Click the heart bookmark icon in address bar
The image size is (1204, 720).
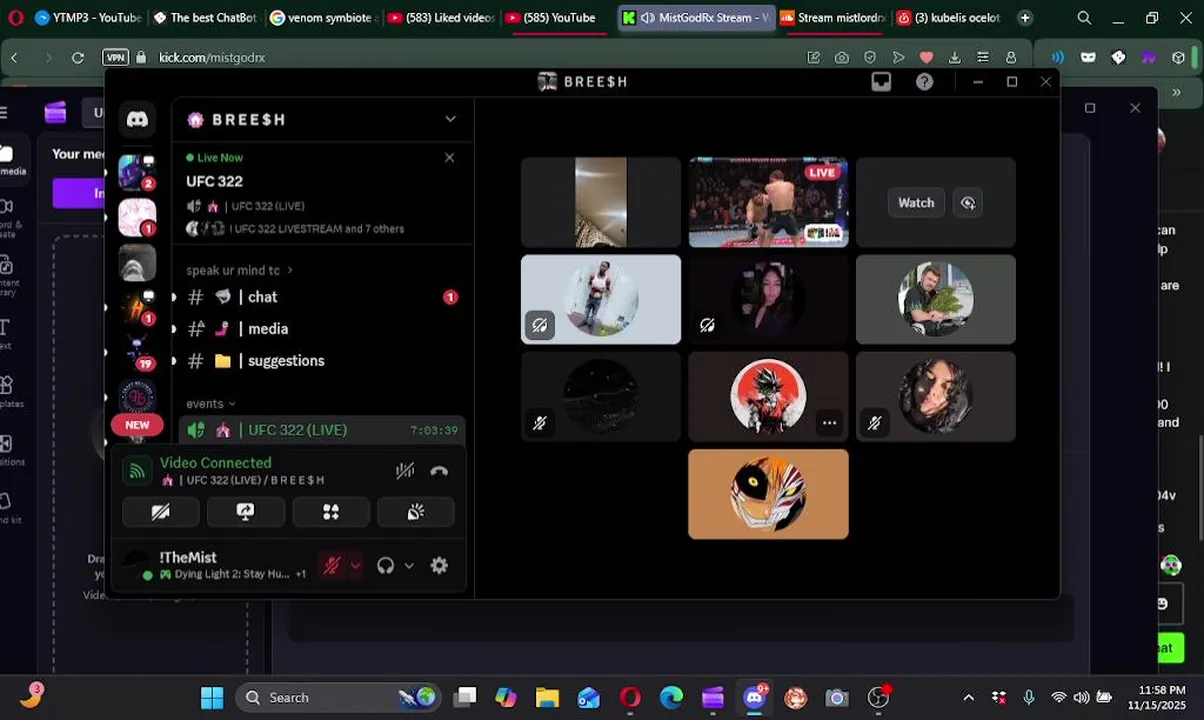pyautogui.click(x=927, y=58)
